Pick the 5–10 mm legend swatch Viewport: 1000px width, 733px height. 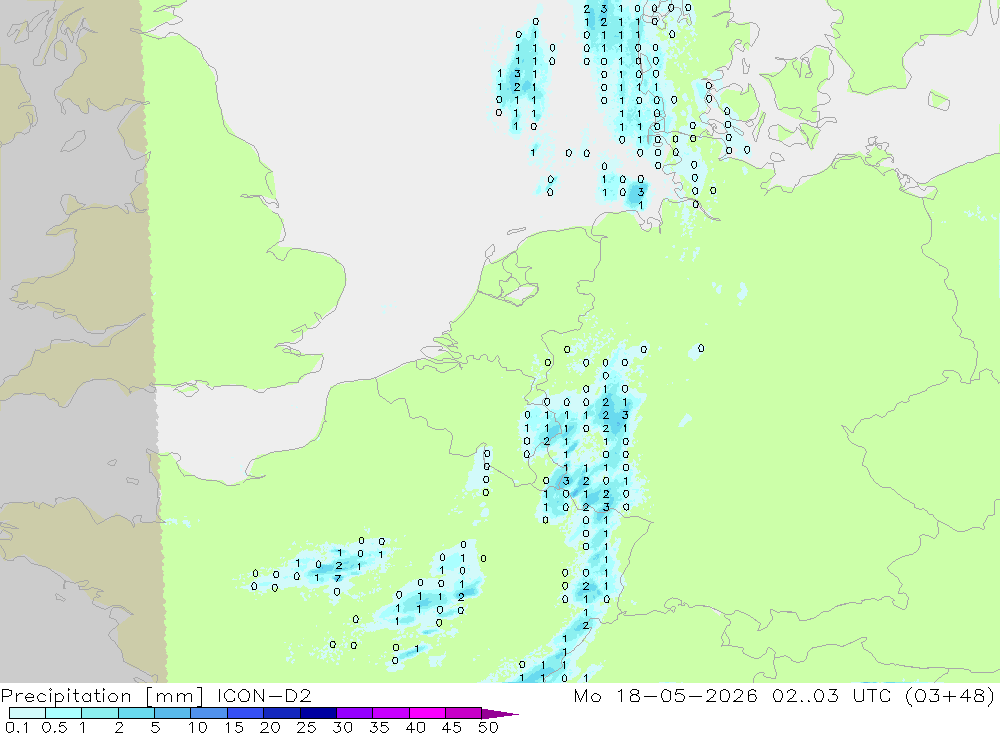click(172, 713)
